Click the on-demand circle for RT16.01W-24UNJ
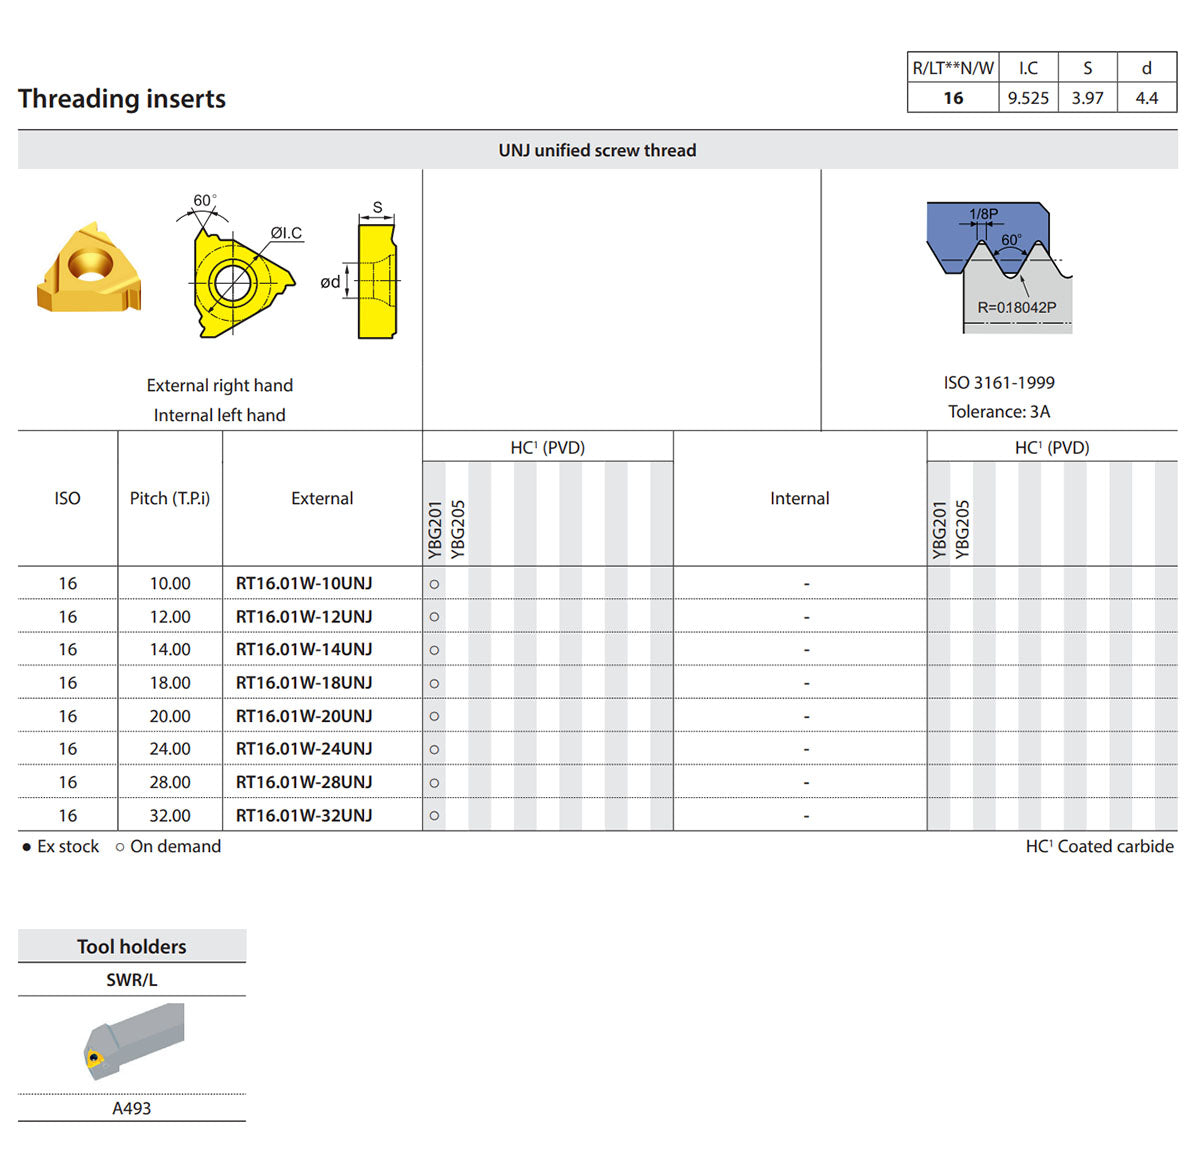1200x1155 pixels. pyautogui.click(x=434, y=749)
